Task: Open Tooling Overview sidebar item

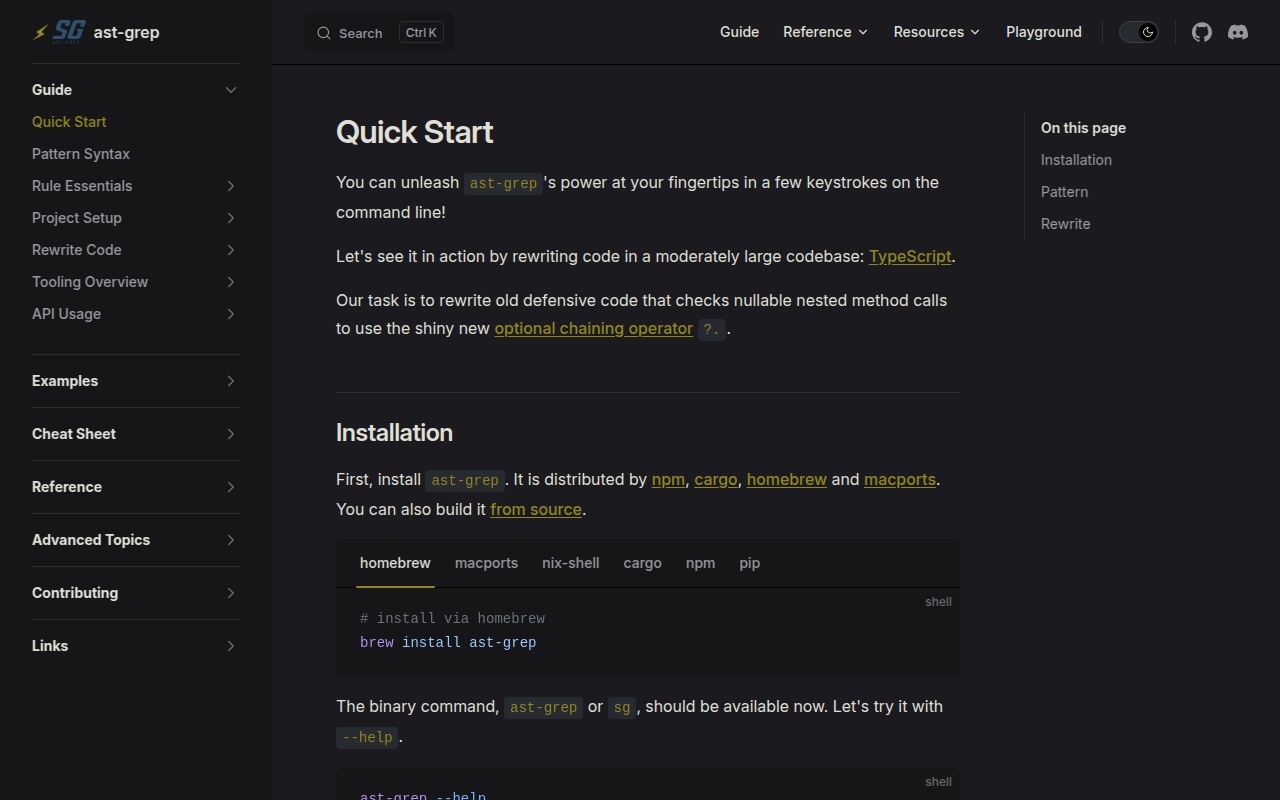Action: (90, 282)
